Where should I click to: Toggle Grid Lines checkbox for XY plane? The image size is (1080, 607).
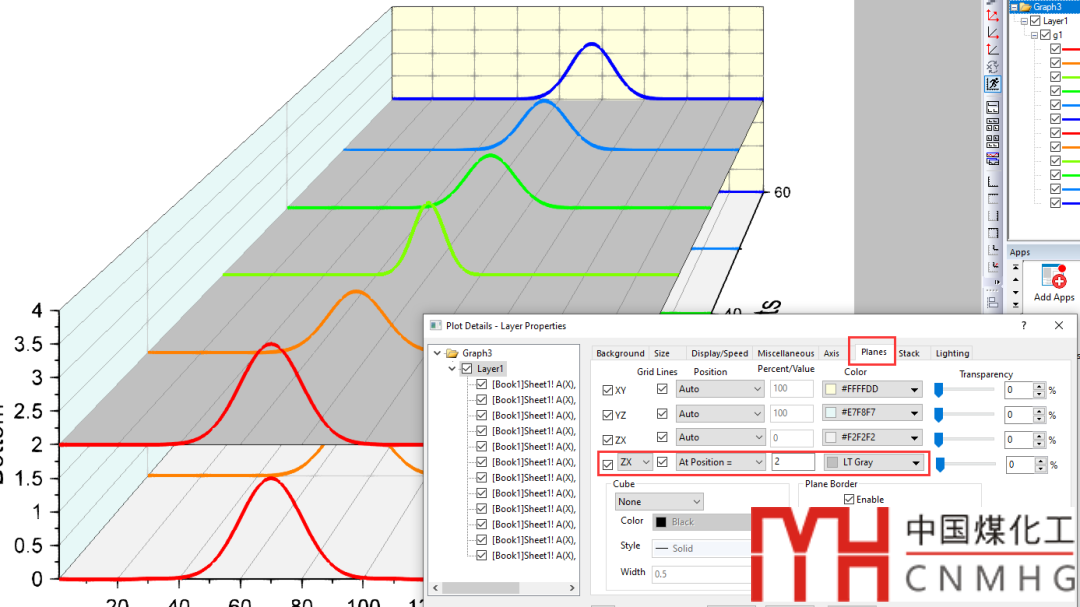[x=662, y=389]
